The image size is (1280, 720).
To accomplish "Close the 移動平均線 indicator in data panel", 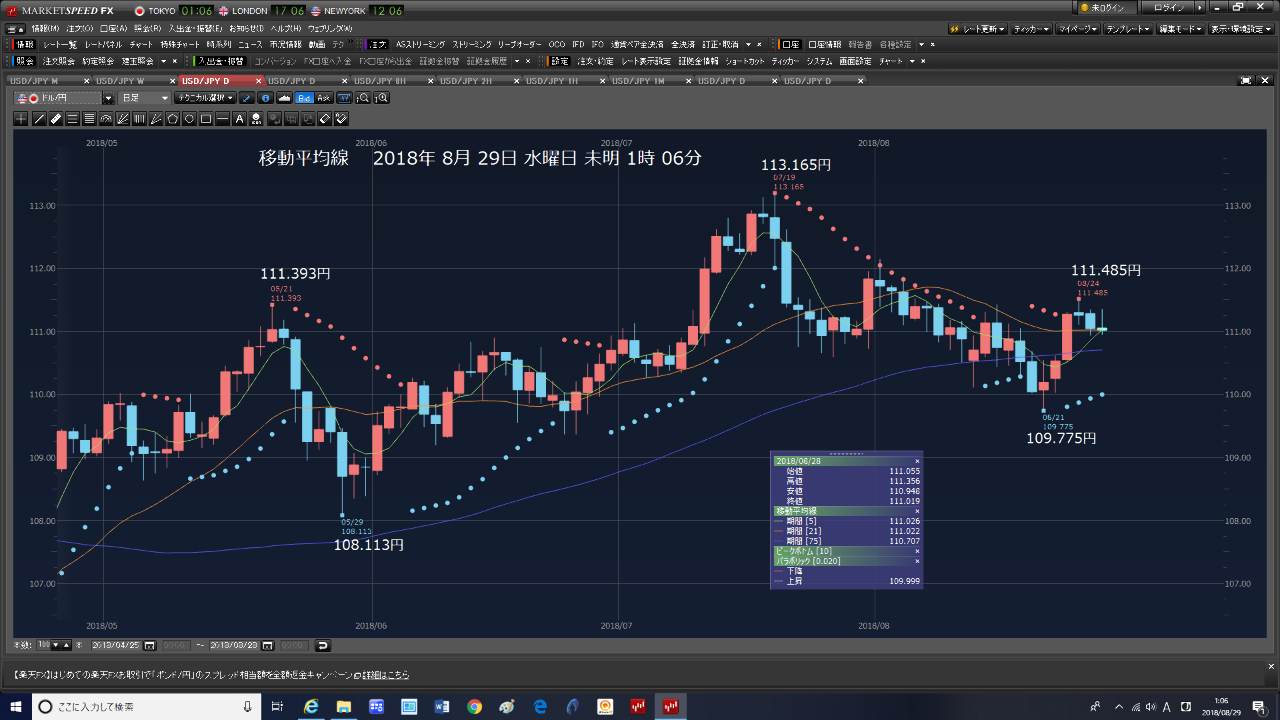I will (917, 511).
